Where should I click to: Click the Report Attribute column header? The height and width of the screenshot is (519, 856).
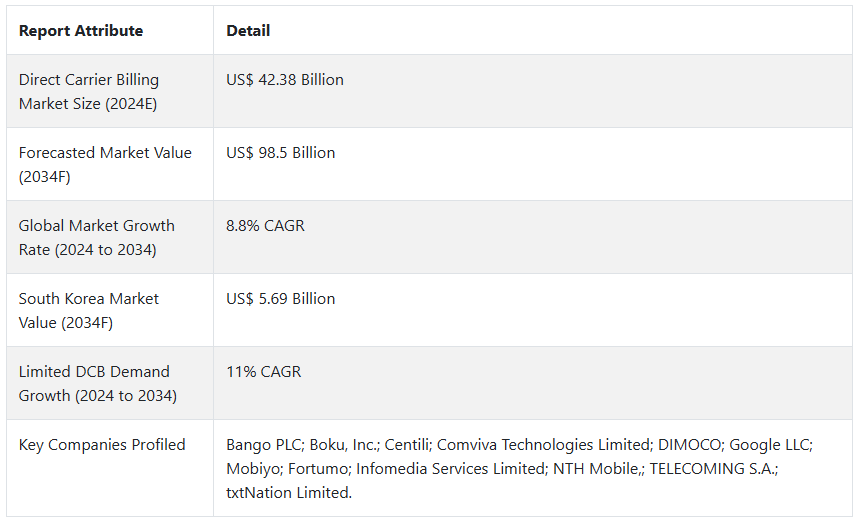[x=81, y=31]
